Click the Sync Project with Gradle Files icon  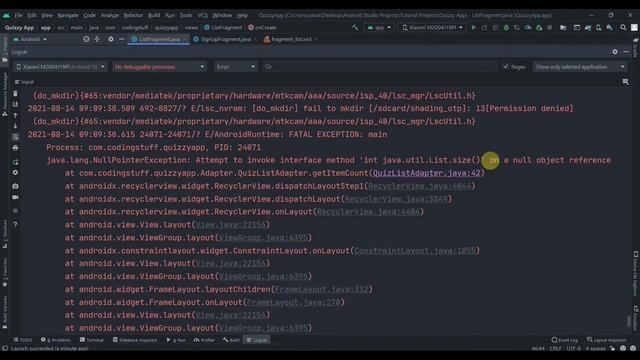click(587, 28)
